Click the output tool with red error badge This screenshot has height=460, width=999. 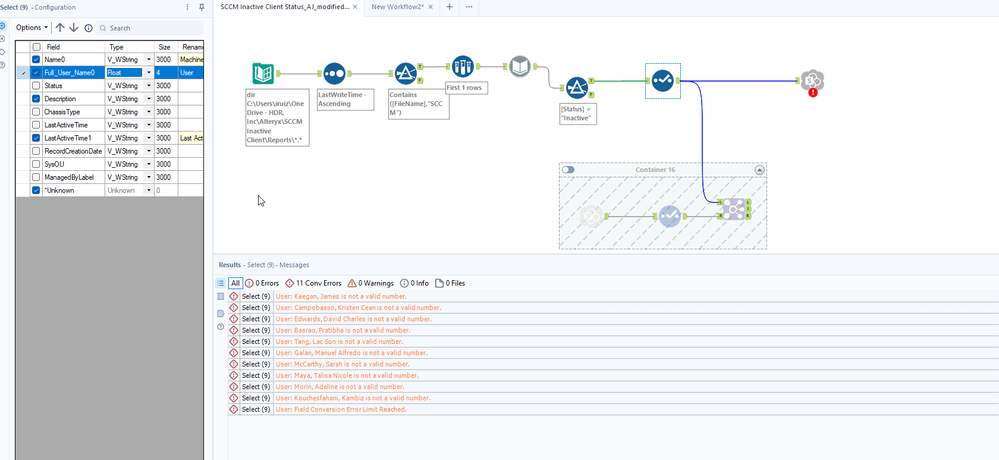coord(812,82)
